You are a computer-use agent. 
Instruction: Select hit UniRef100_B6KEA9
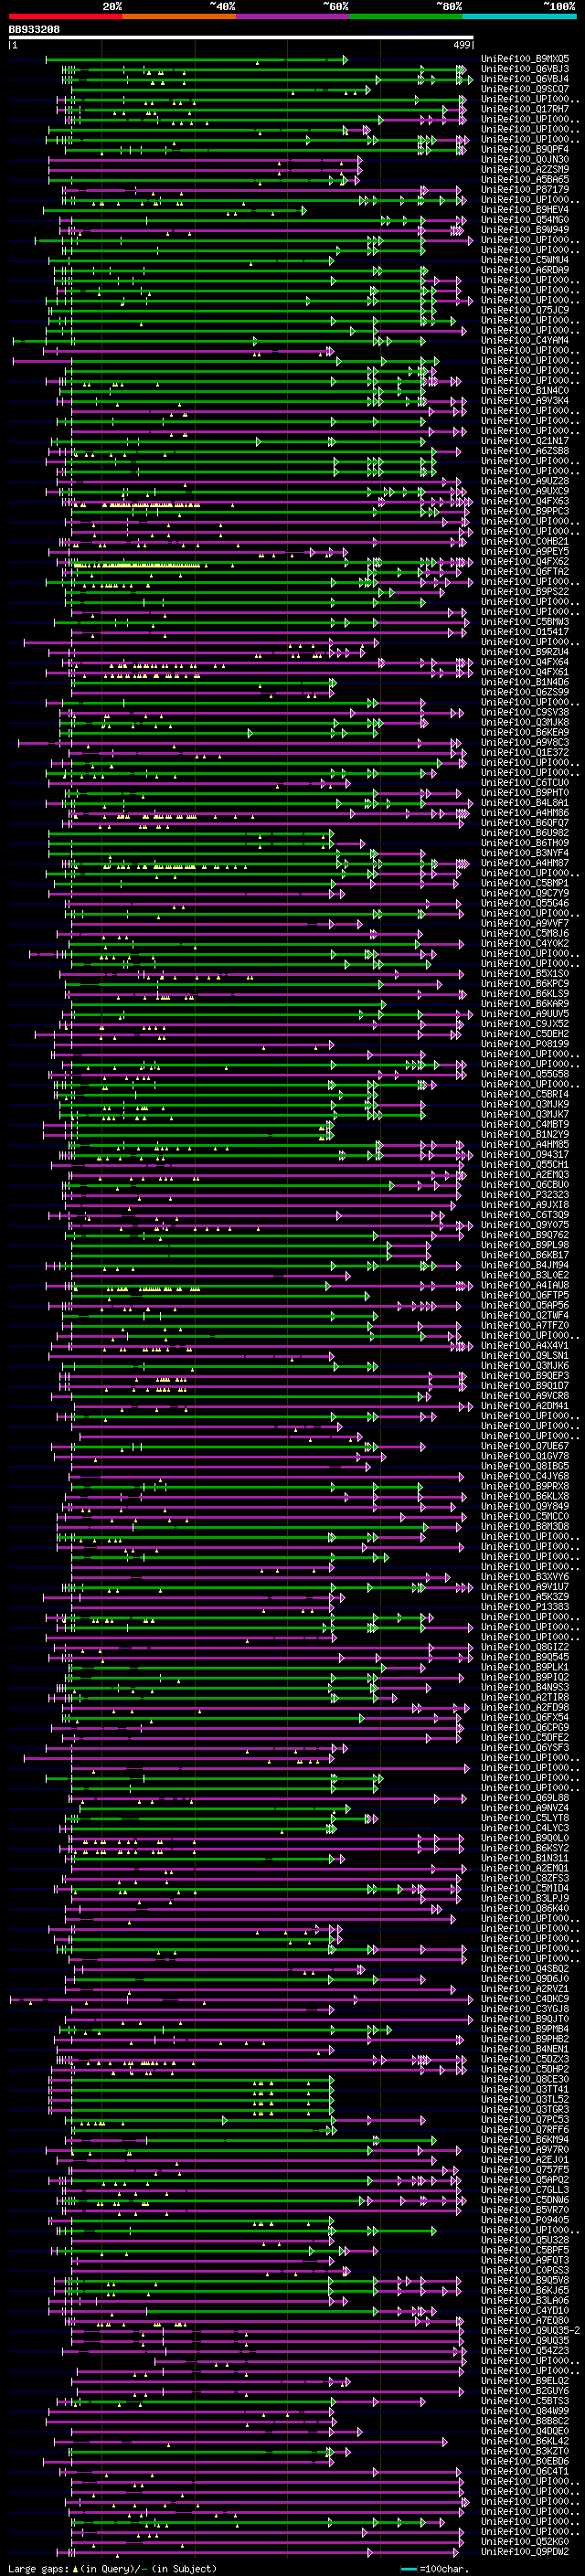click(x=525, y=733)
